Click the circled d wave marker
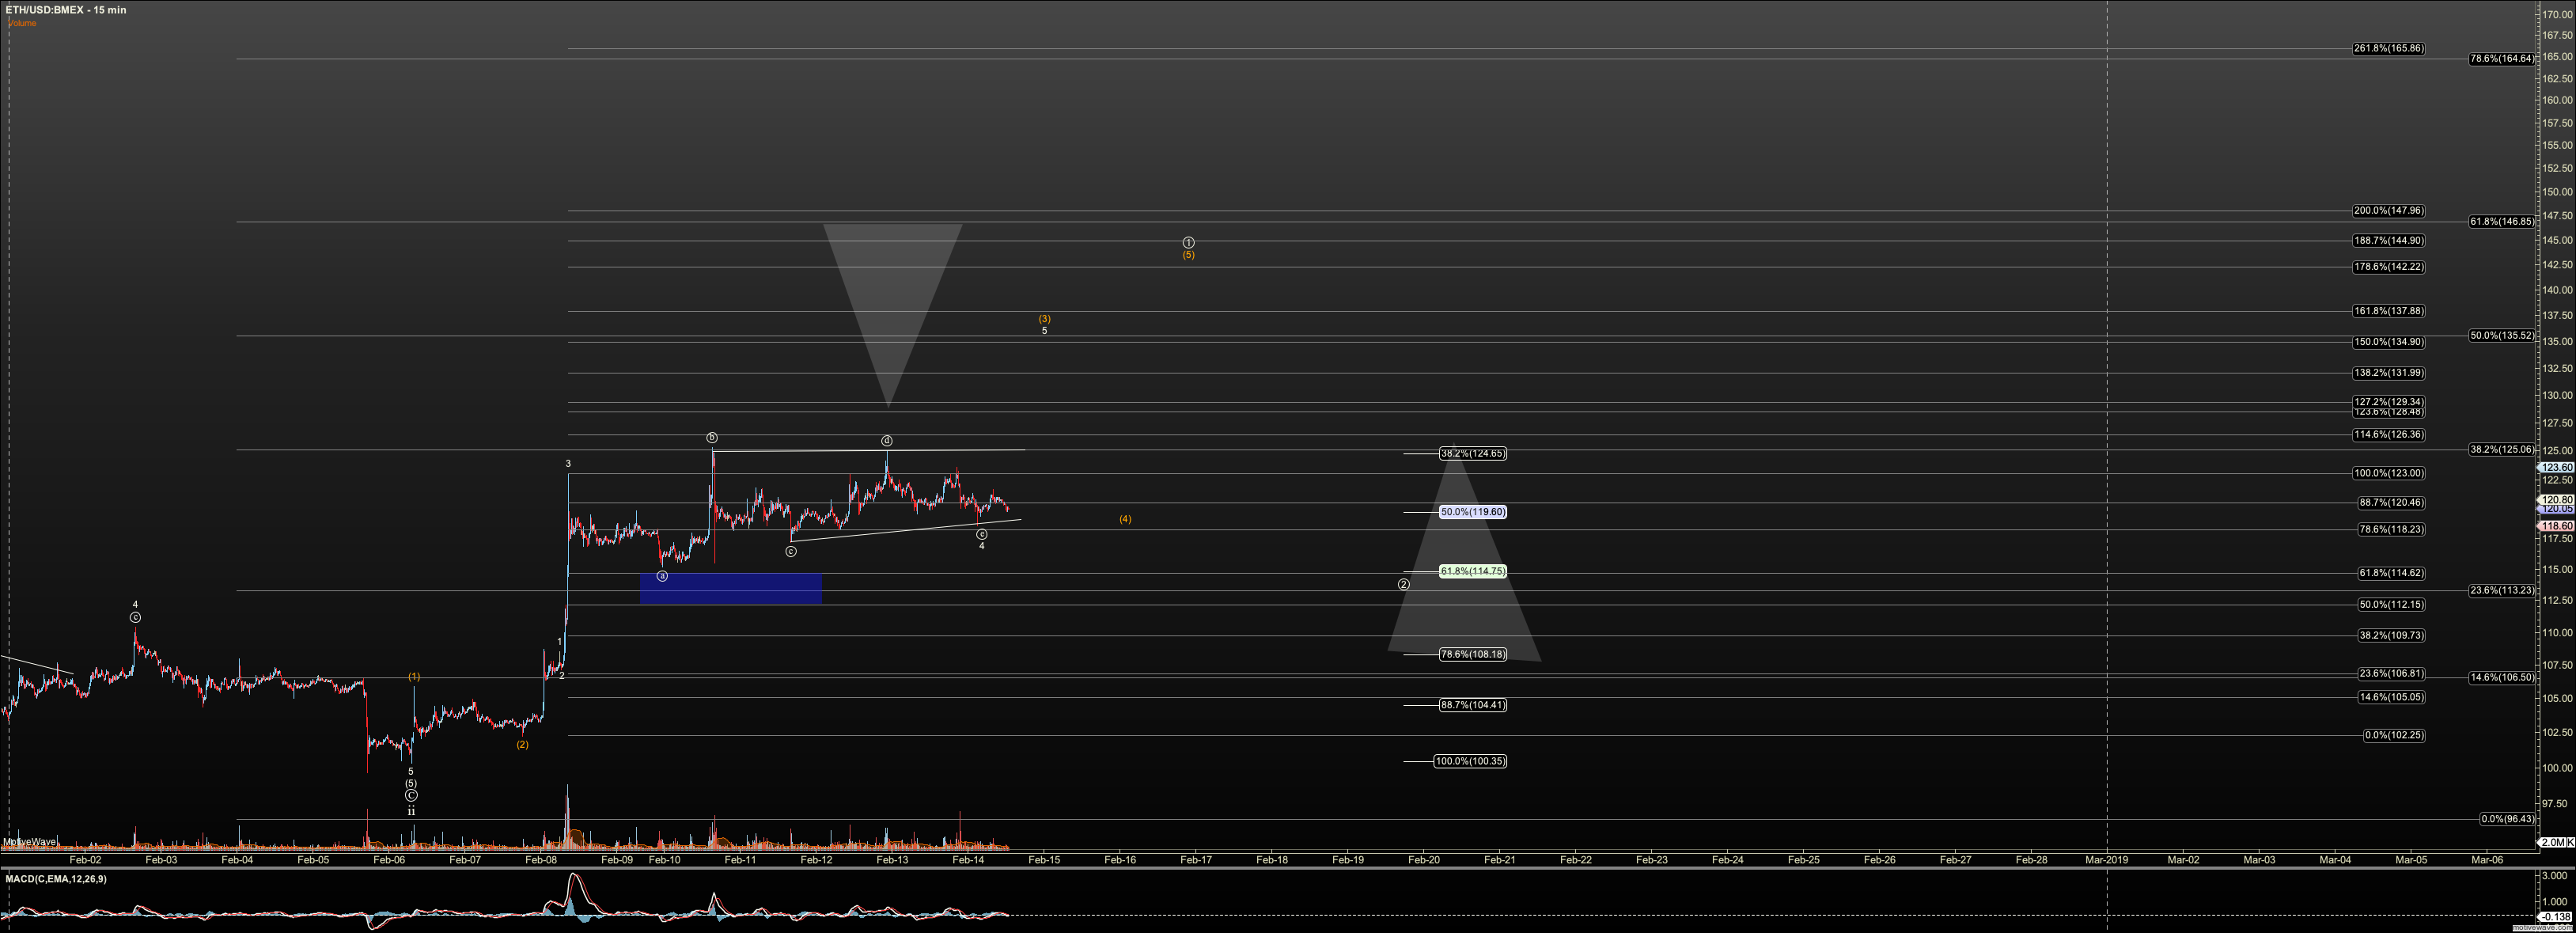Screen dimensions: 2576x933 pyautogui.click(x=886, y=441)
